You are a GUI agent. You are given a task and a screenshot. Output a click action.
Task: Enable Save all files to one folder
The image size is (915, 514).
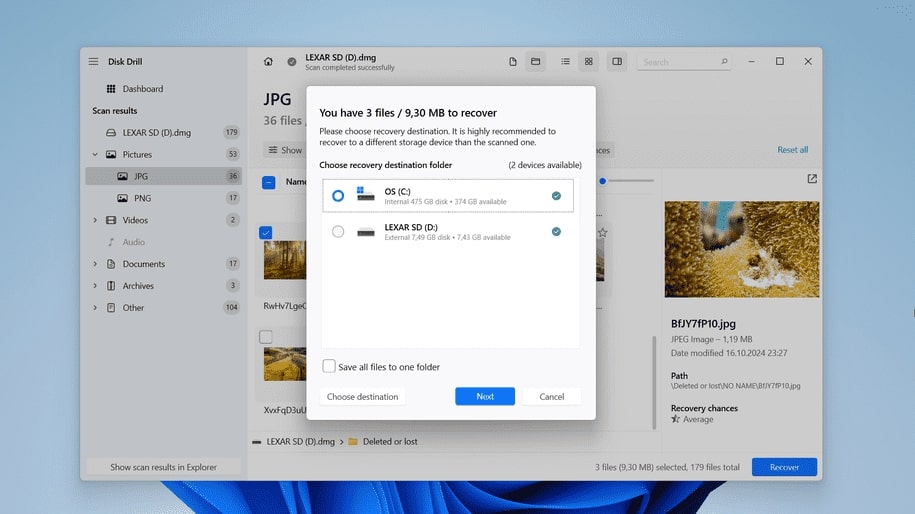[x=329, y=366]
